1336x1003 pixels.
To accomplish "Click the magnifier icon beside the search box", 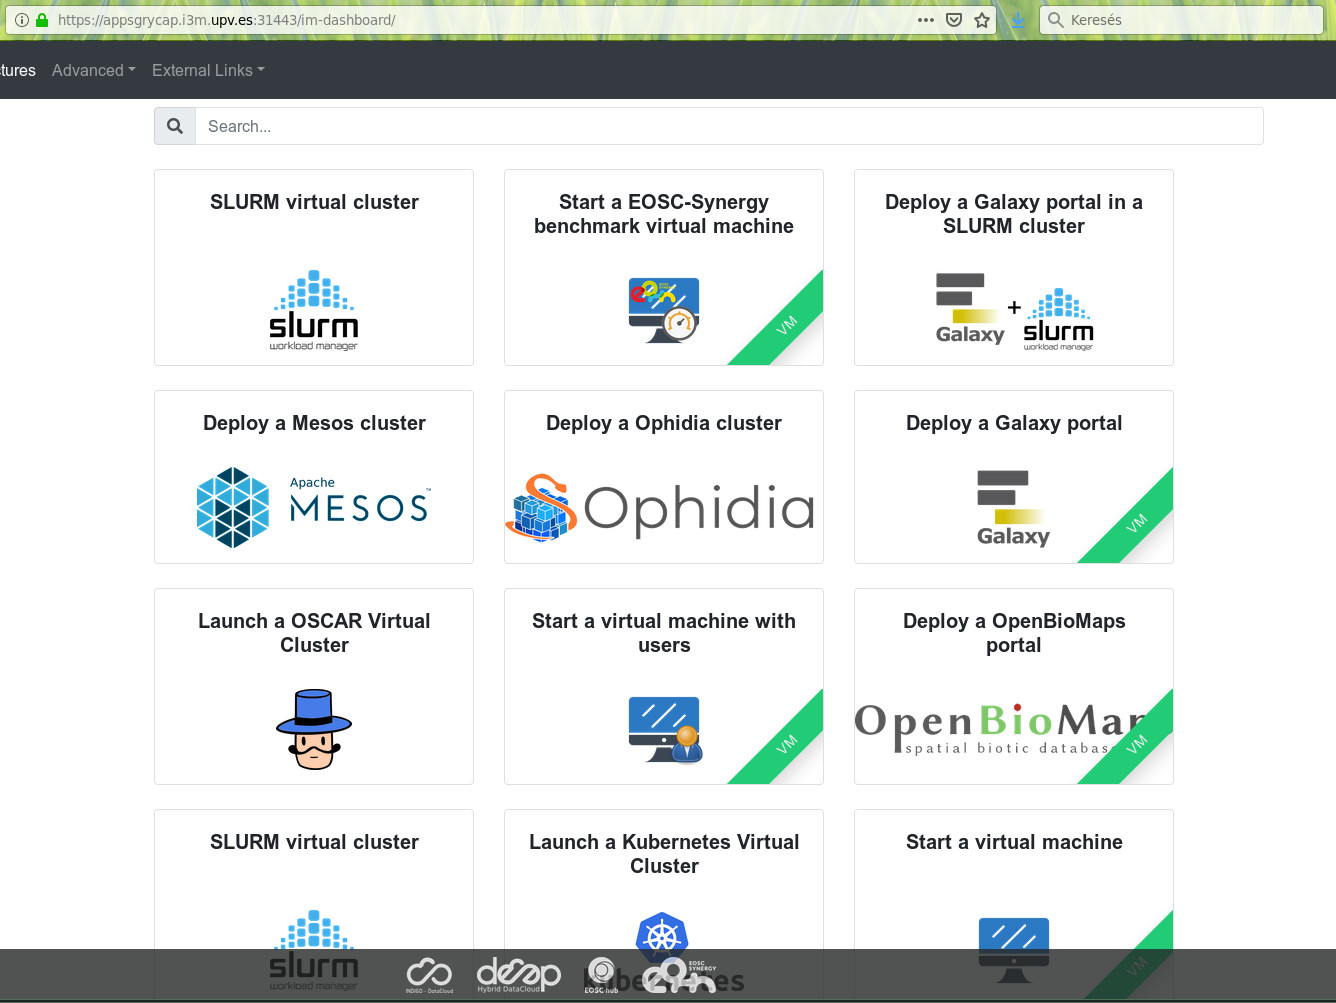I will (x=175, y=125).
